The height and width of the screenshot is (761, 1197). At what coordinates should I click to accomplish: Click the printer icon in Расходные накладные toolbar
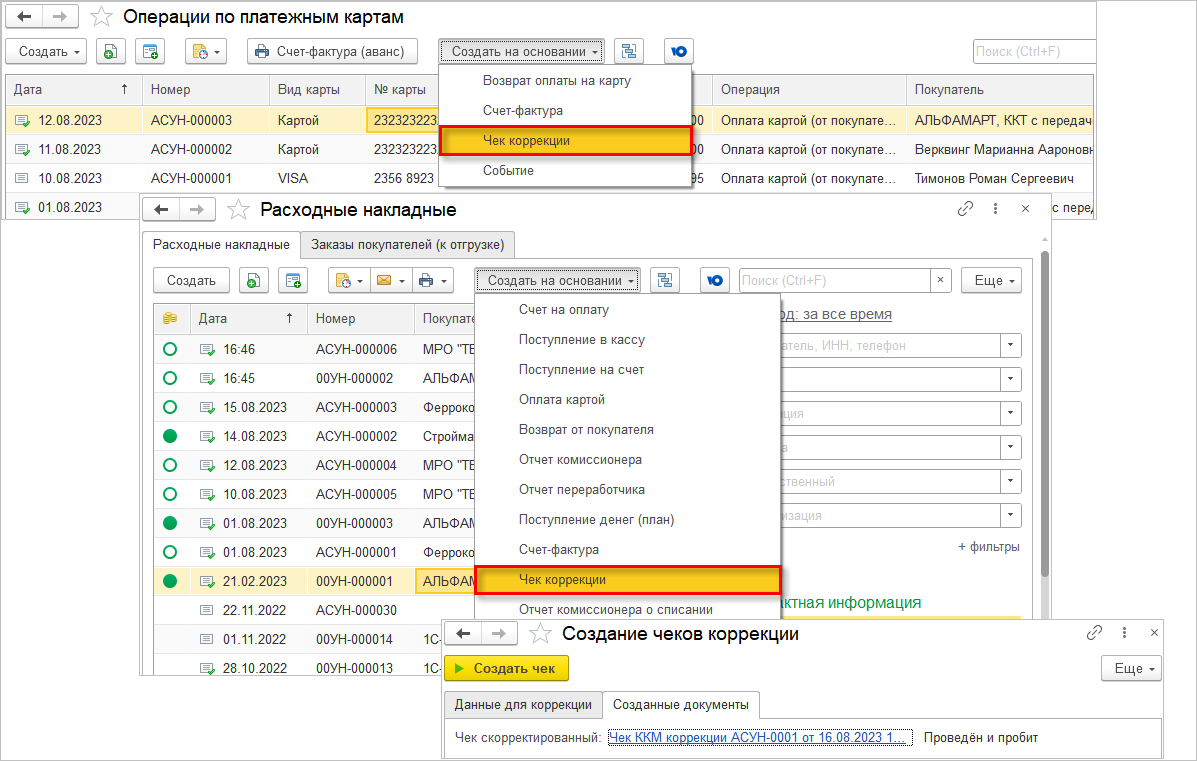[426, 281]
